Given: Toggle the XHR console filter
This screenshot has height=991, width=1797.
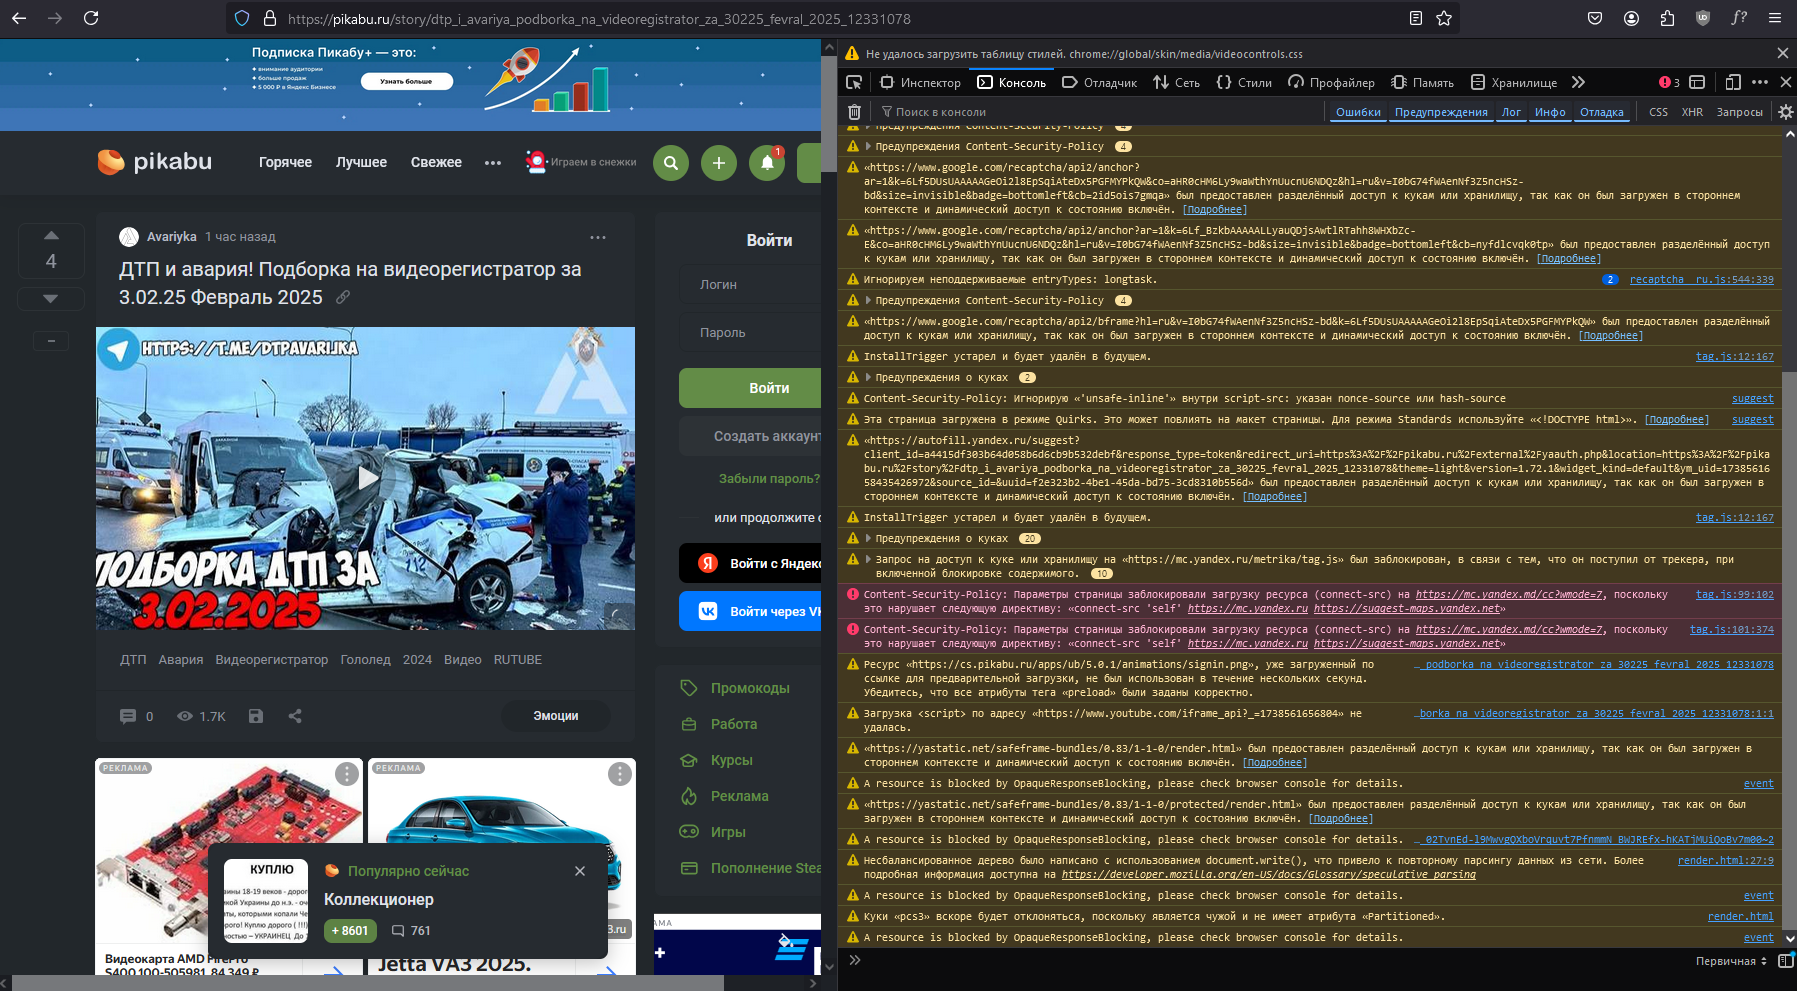Looking at the screenshot, I should [x=1692, y=112].
